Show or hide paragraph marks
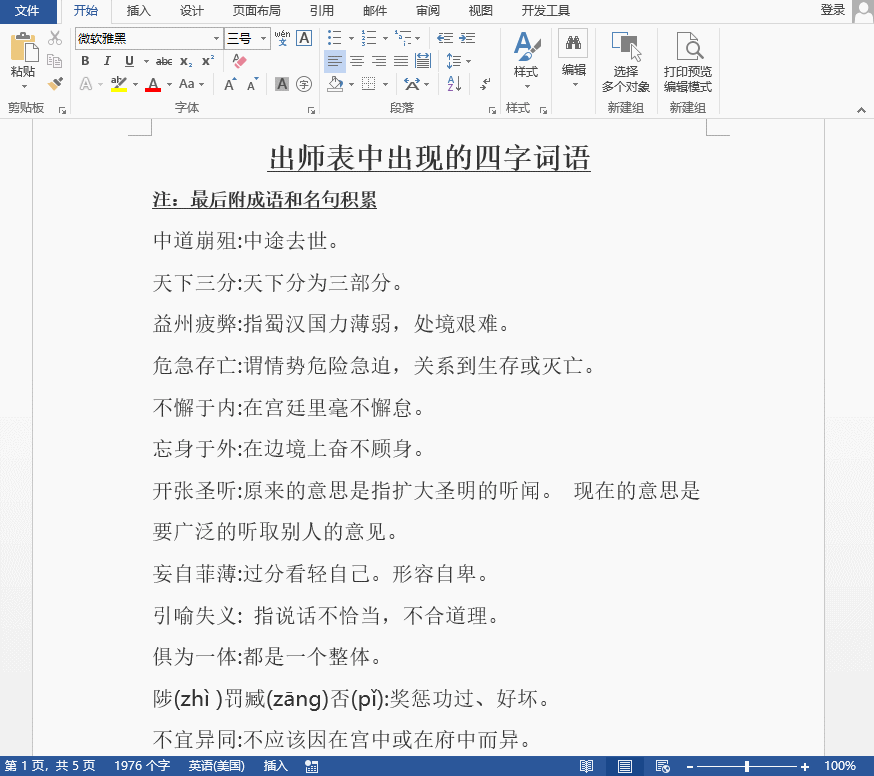874x776 pixels. coord(485,84)
